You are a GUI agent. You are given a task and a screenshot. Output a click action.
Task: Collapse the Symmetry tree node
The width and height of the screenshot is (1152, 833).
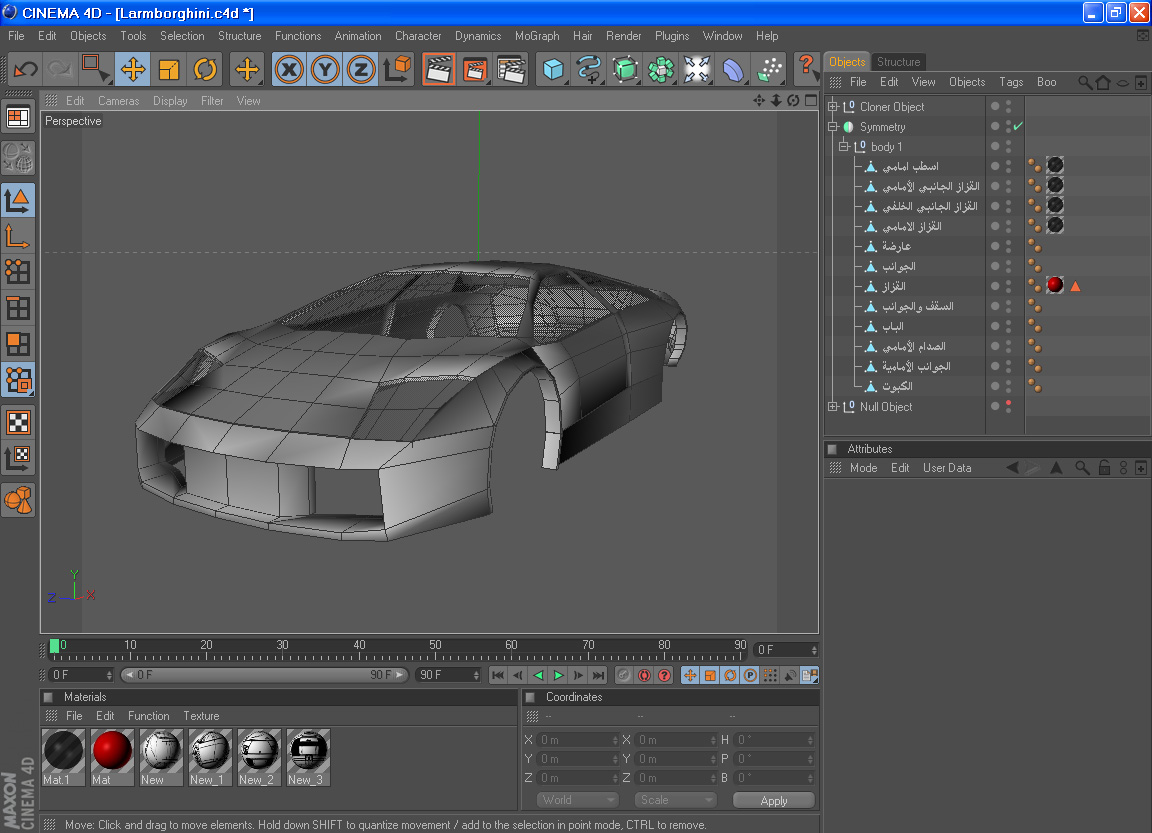coord(833,126)
